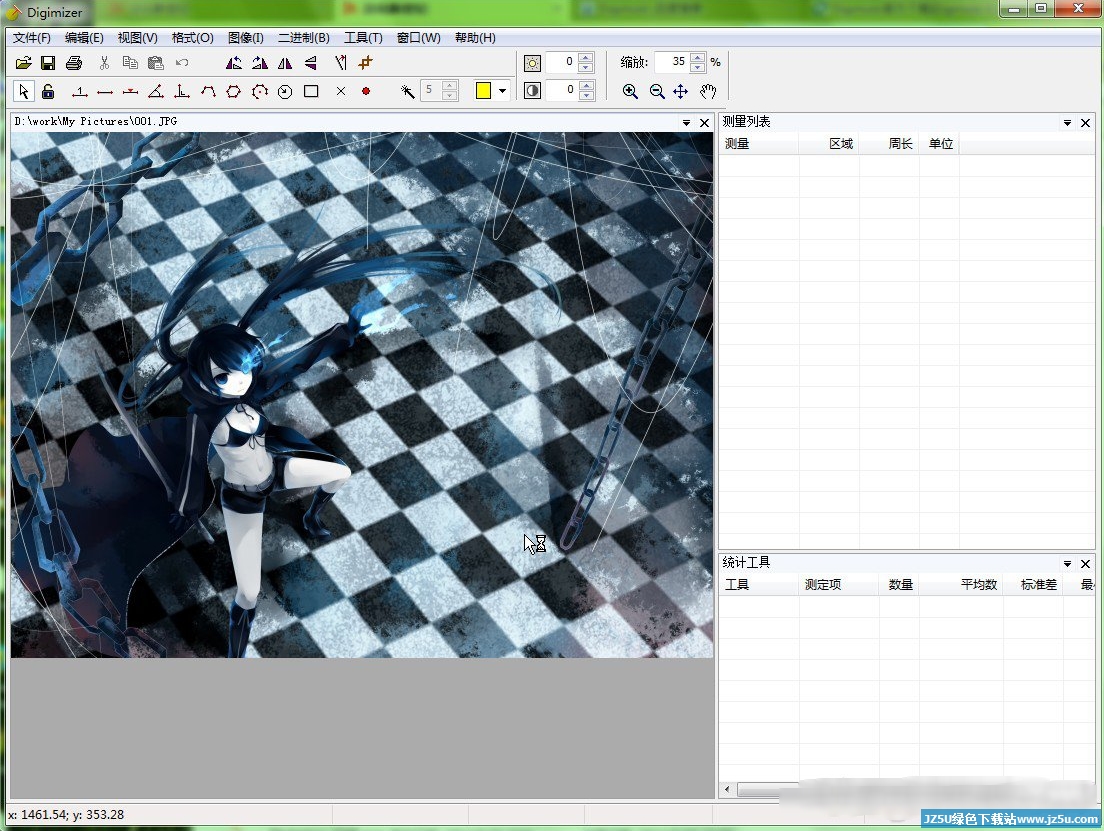1104x831 pixels.
Task: Click the 平均数 column header
Action: pyautogui.click(x=962, y=585)
